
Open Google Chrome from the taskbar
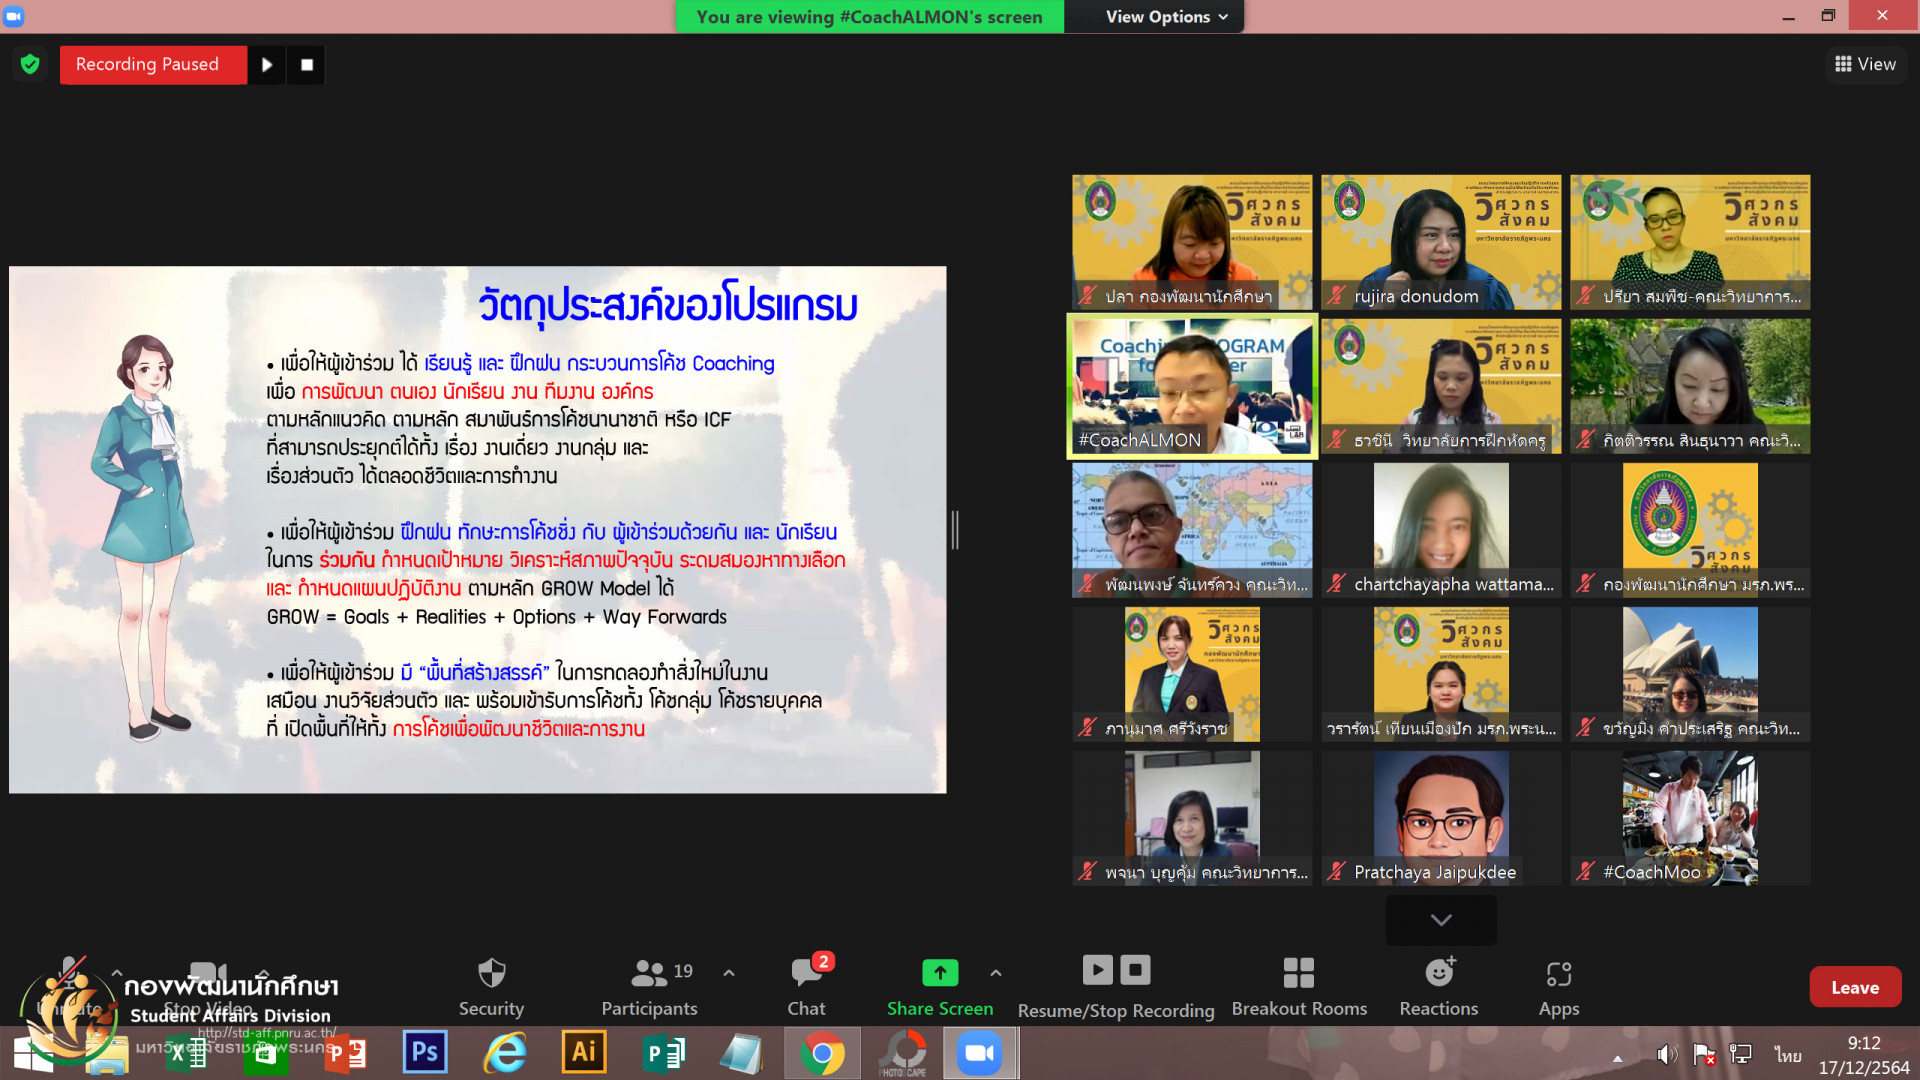pyautogui.click(x=822, y=1053)
